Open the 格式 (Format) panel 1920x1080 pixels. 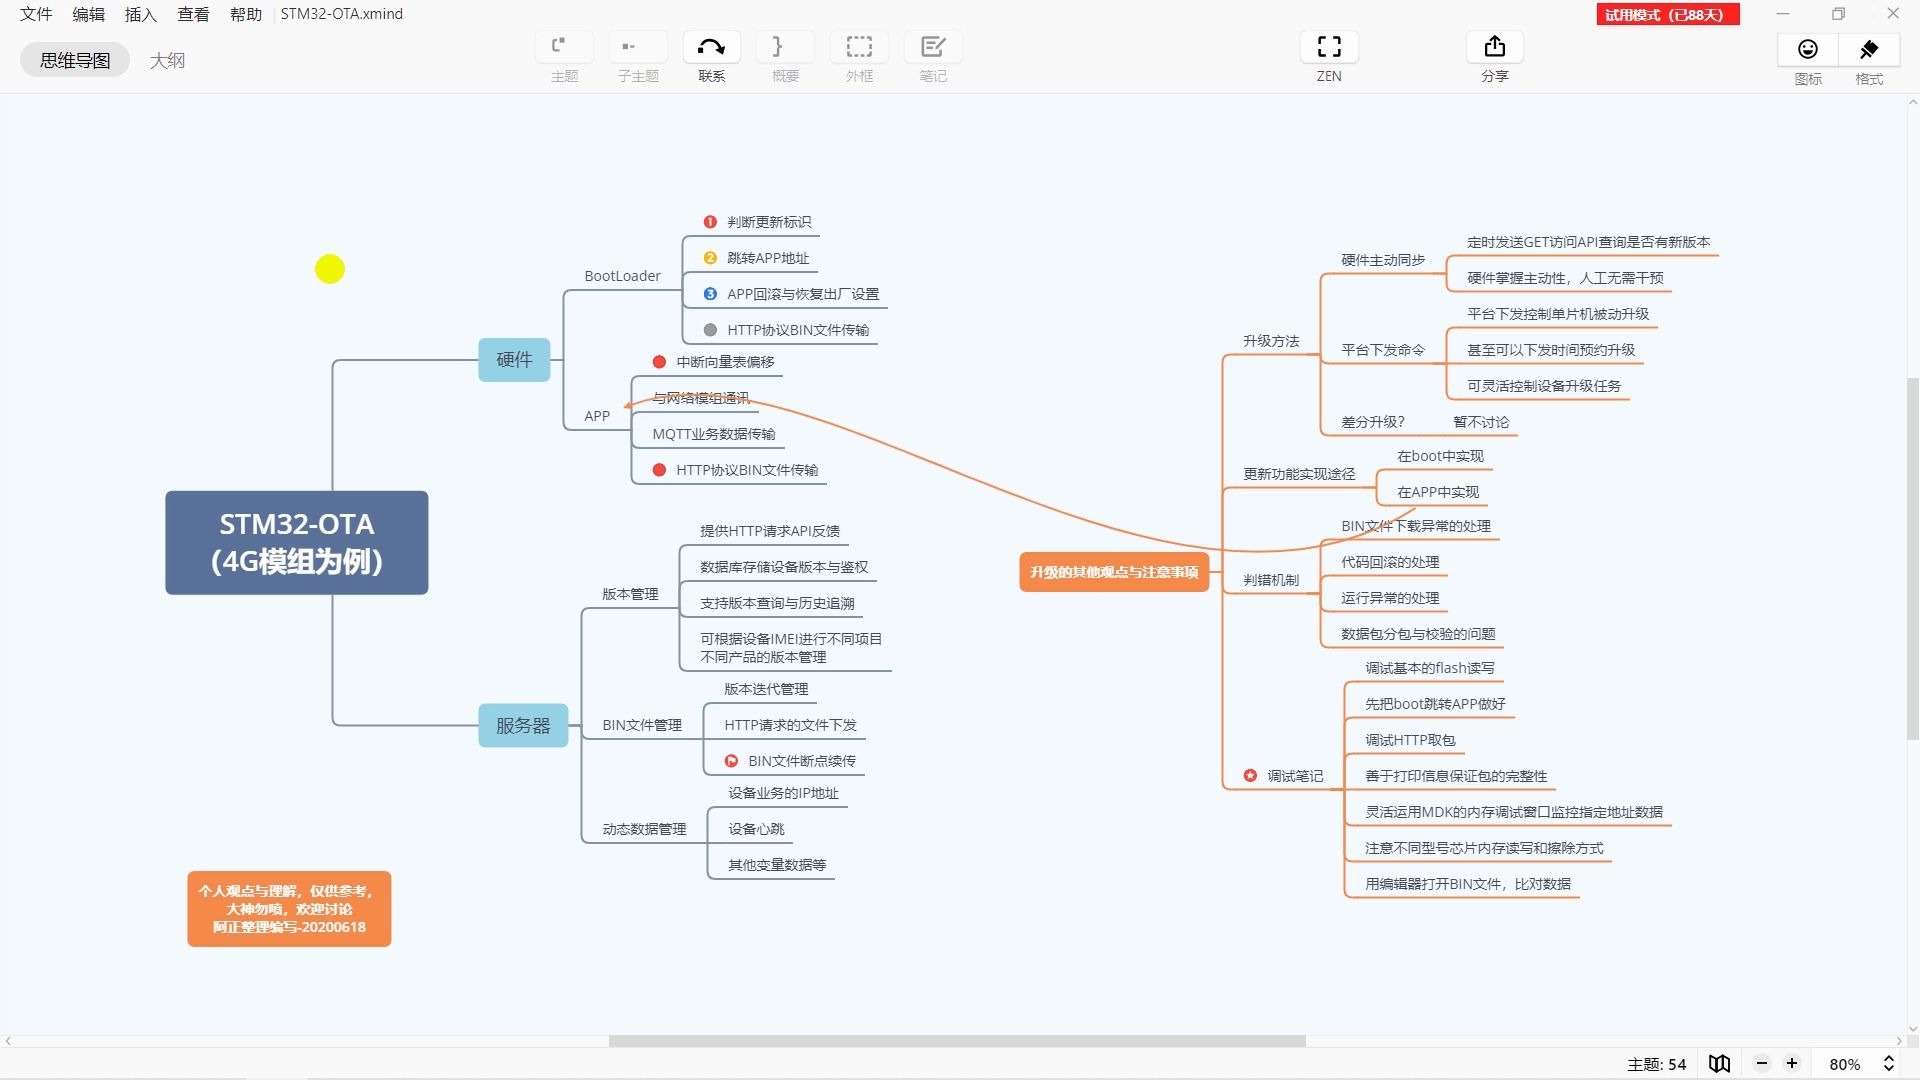pyautogui.click(x=1869, y=49)
